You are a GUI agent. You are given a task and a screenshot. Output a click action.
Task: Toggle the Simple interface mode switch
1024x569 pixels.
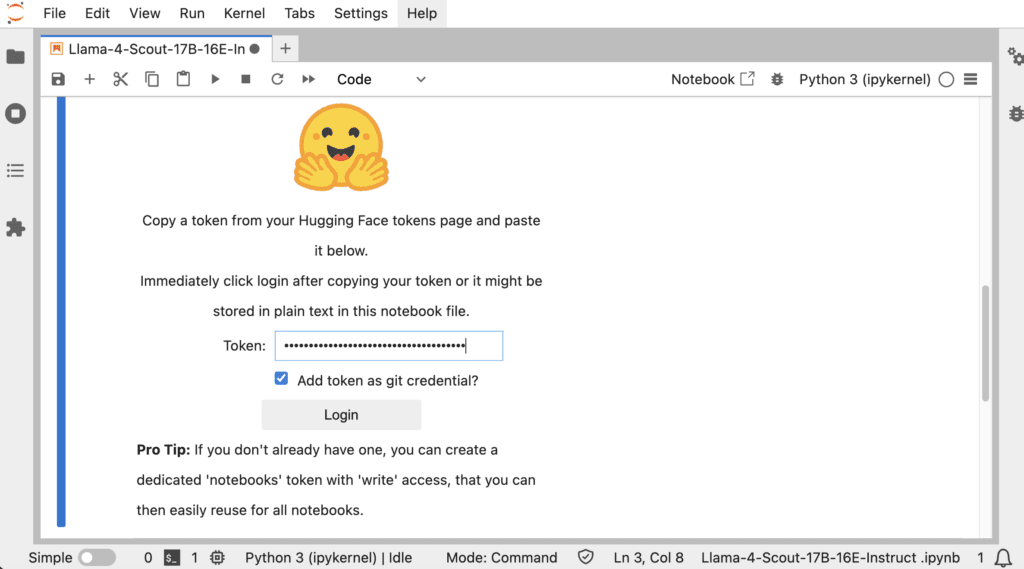[97, 557]
